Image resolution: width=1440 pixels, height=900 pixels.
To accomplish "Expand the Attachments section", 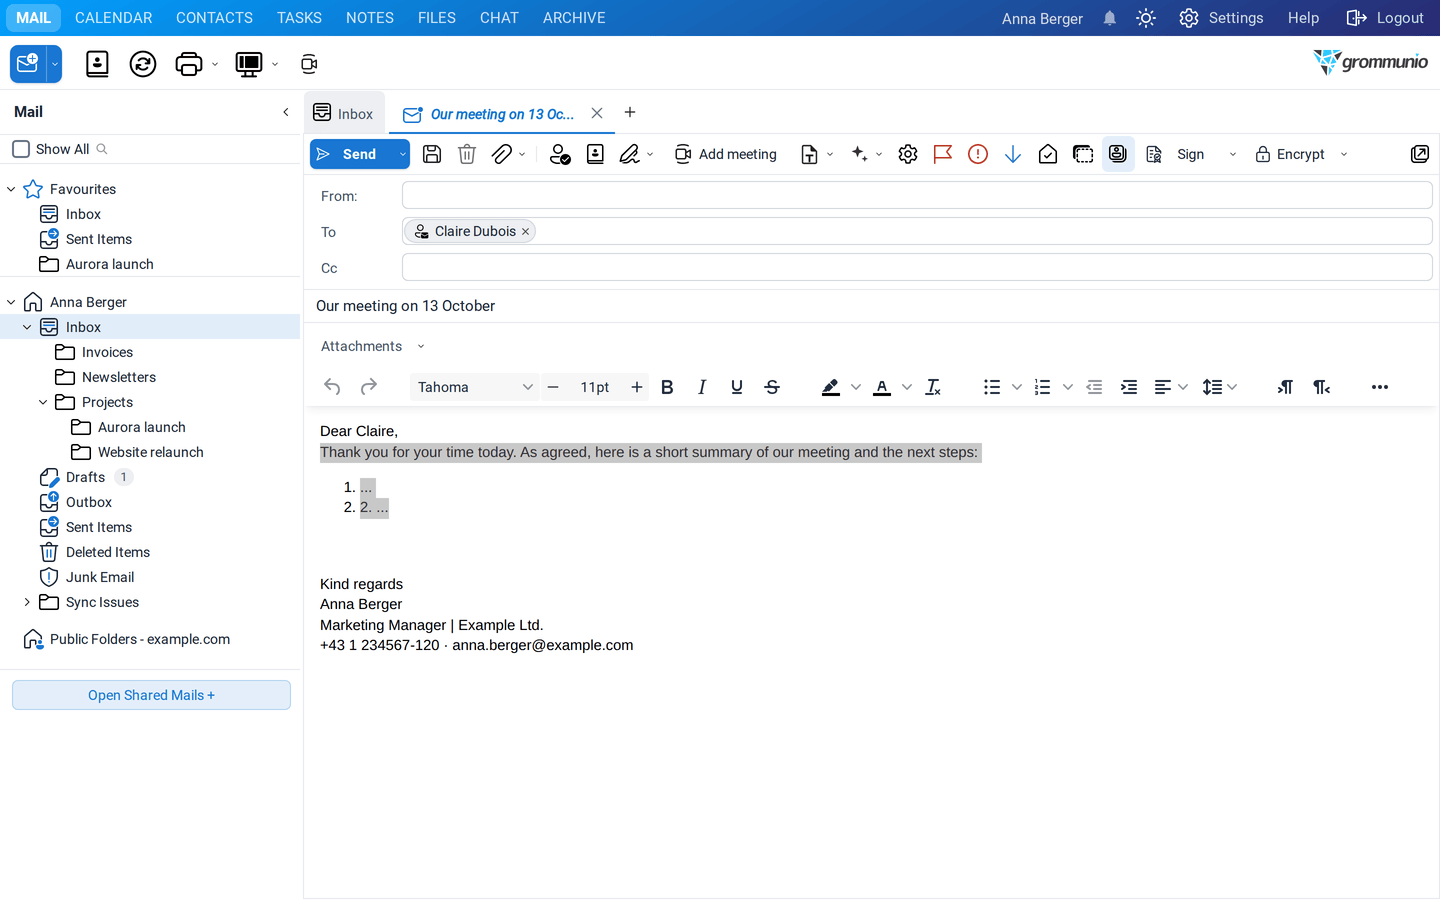I will (421, 346).
